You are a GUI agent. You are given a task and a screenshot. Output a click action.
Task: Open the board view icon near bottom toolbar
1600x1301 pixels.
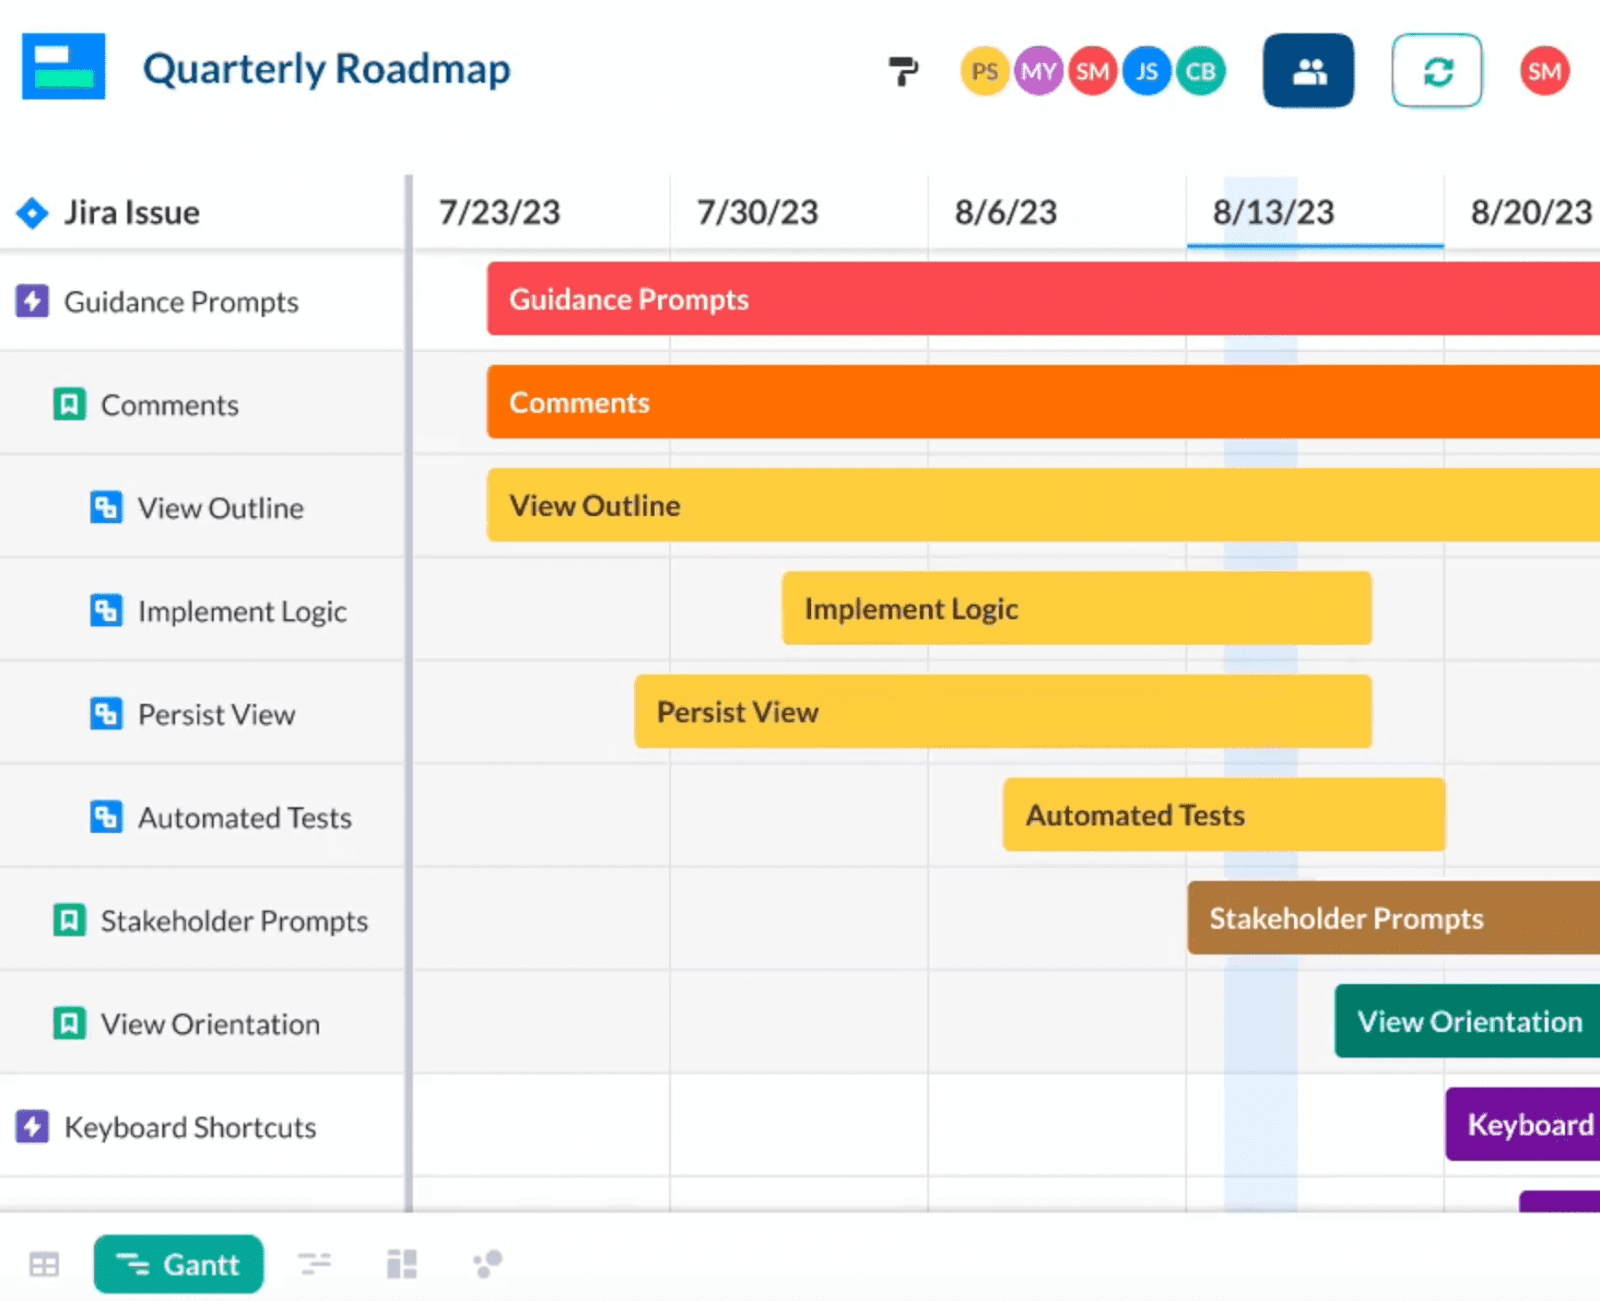(x=402, y=1264)
